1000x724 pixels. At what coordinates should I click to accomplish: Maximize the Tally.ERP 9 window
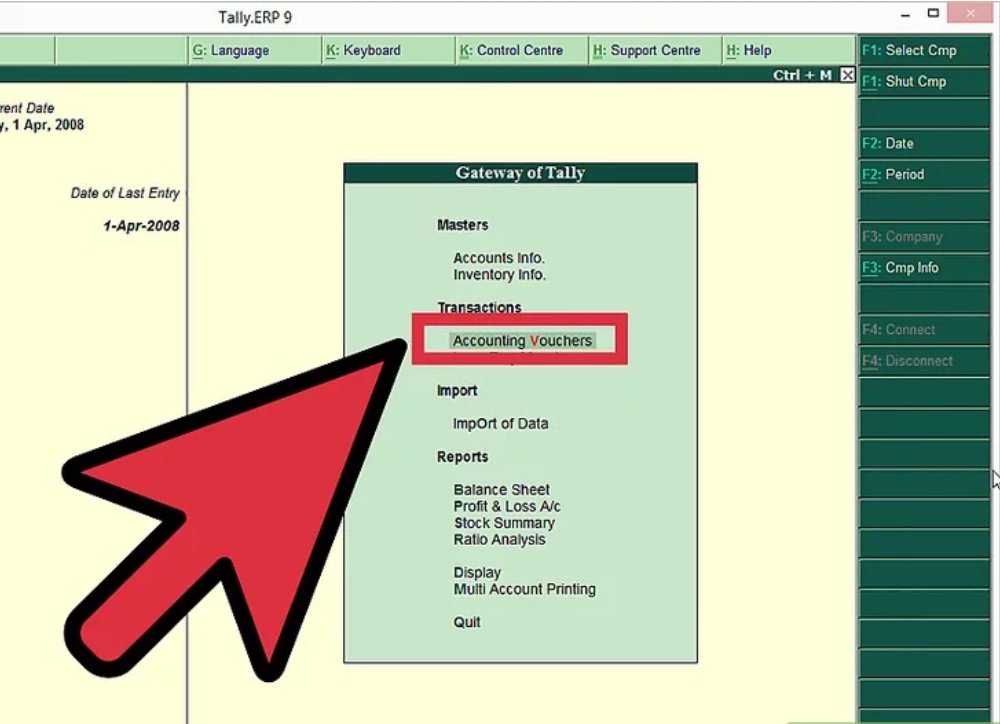(x=934, y=13)
